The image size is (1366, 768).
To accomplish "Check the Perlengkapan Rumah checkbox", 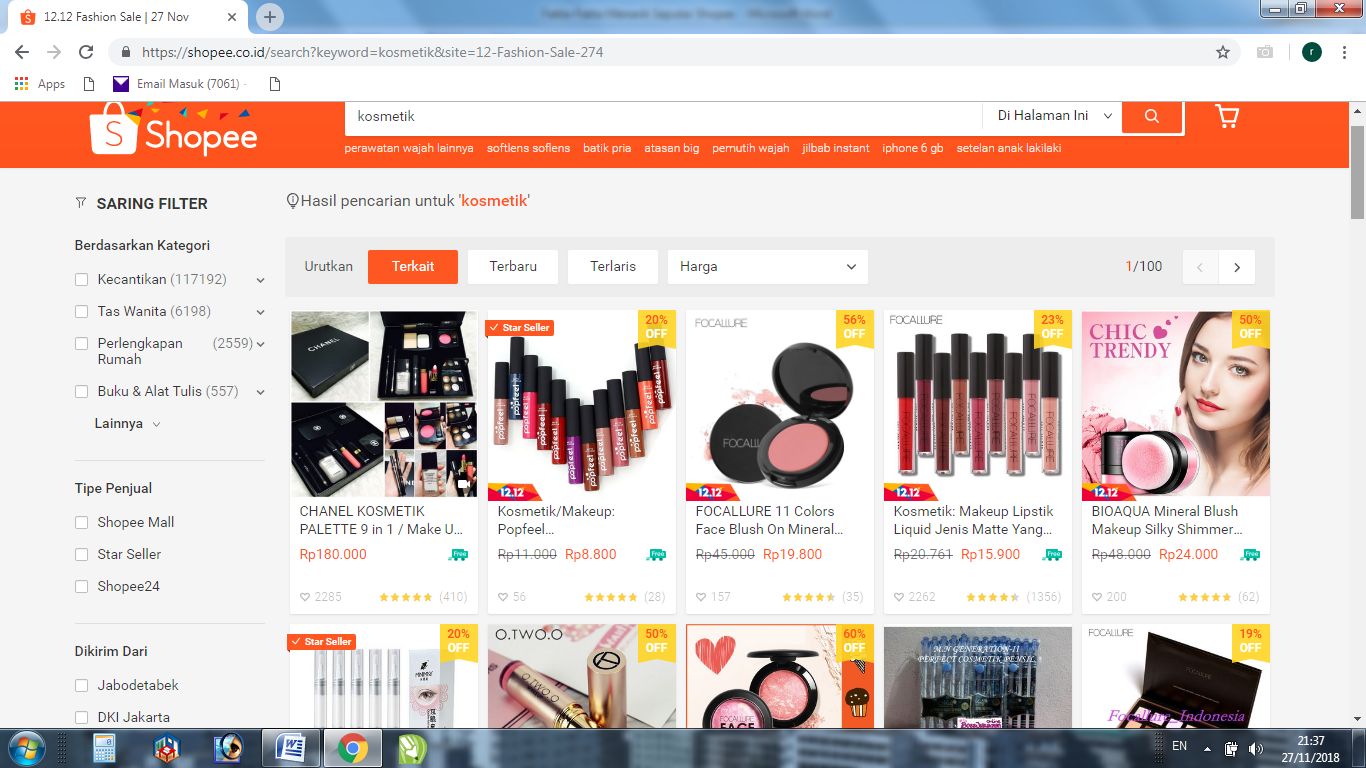I will click(x=82, y=343).
